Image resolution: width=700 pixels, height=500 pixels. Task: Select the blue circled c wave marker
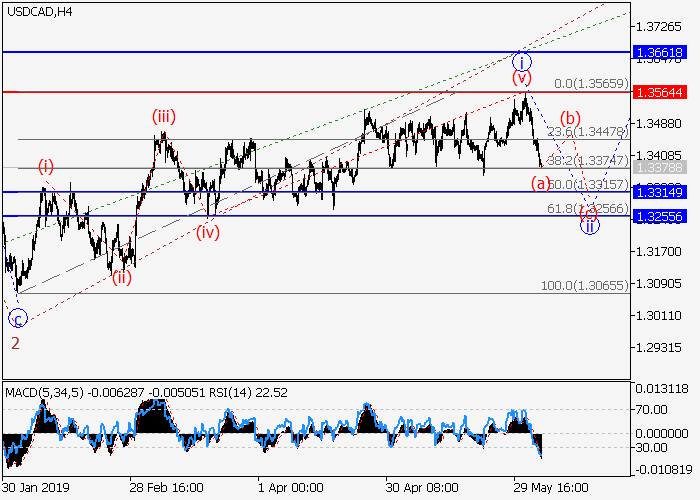[17, 319]
